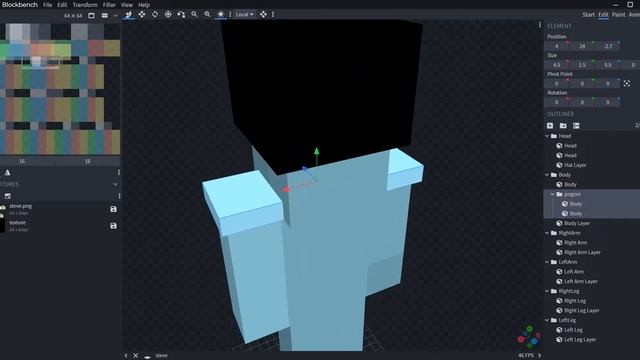Click the Add Group folder icon in Outliner
640x360 pixels.
(563, 126)
